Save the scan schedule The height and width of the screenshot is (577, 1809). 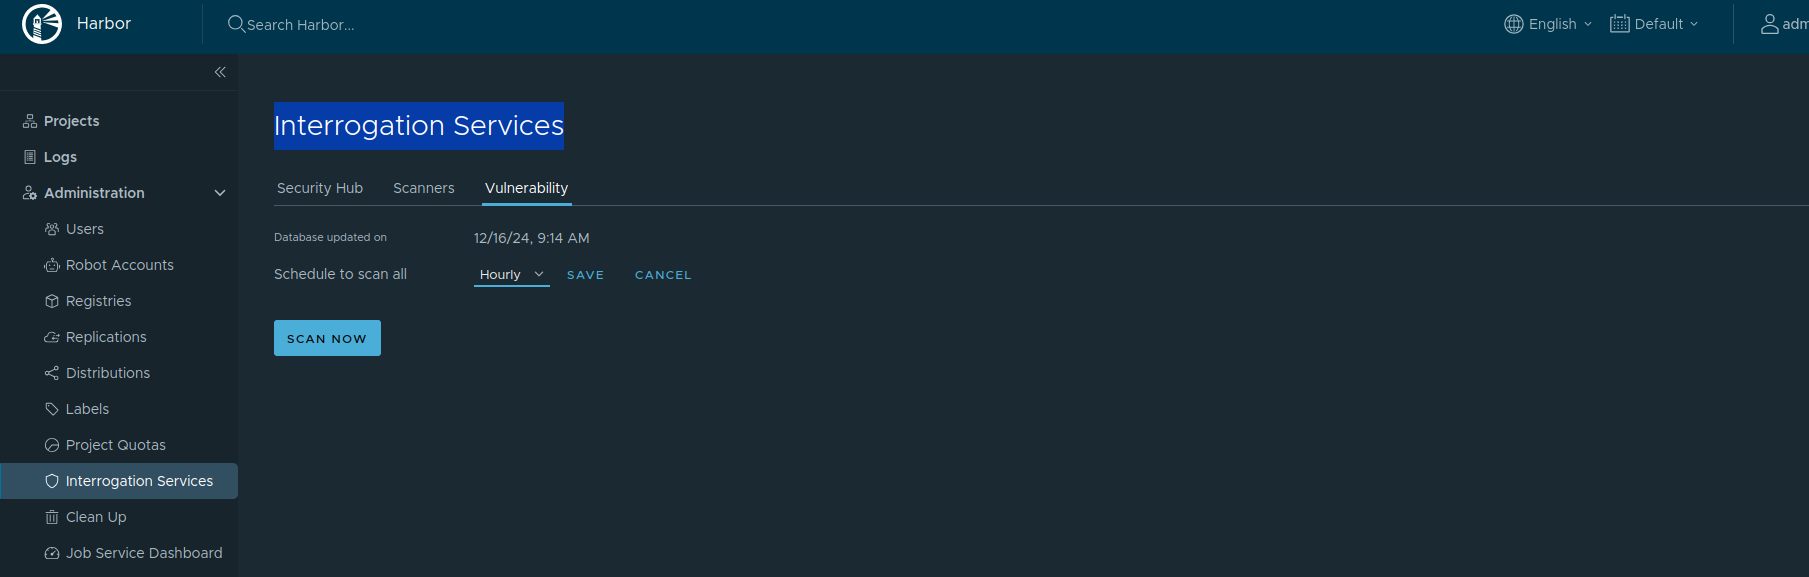[x=585, y=275]
